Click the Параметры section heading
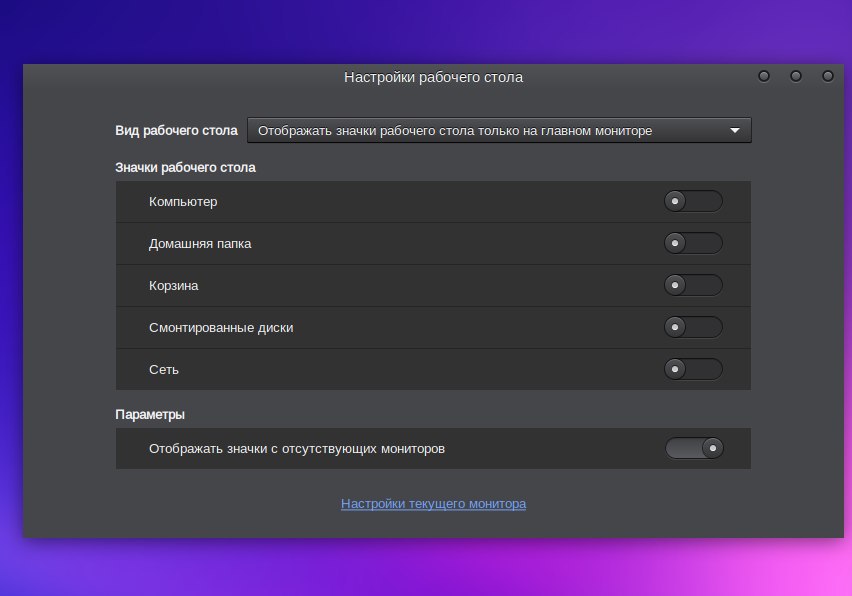Viewport: 852px width, 596px height. pyautogui.click(x=150, y=415)
